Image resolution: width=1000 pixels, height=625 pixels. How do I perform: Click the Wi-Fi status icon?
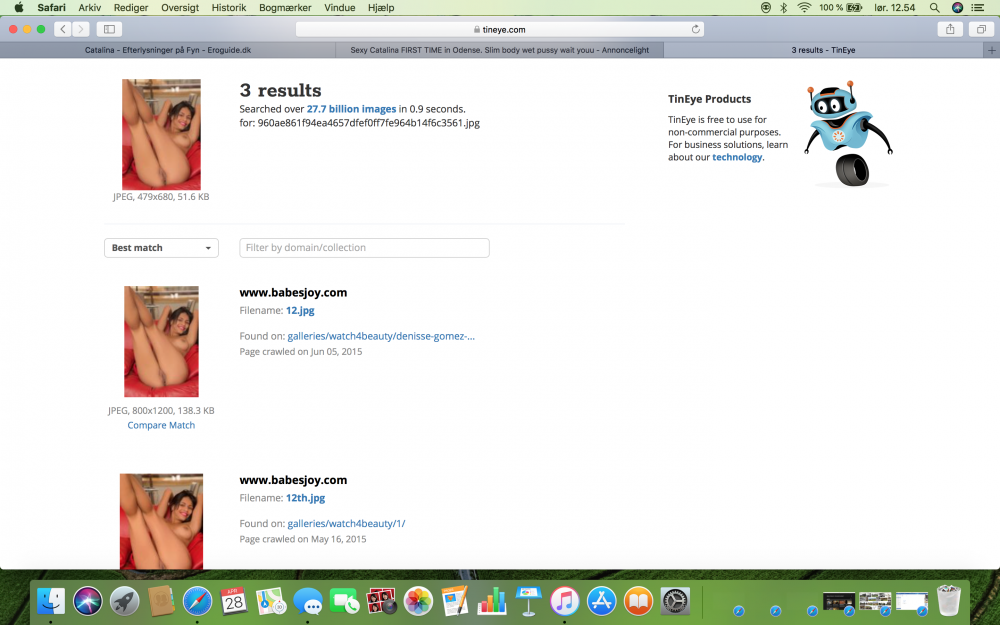point(804,8)
